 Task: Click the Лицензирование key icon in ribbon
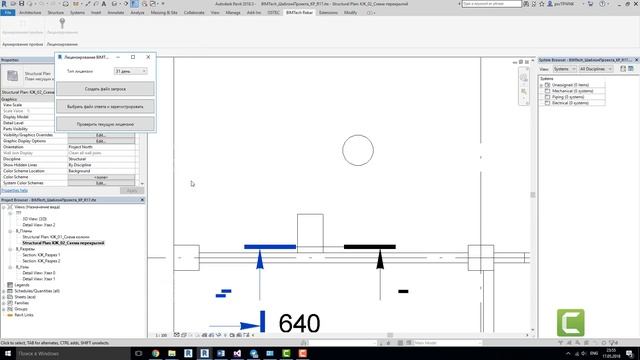click(62, 24)
